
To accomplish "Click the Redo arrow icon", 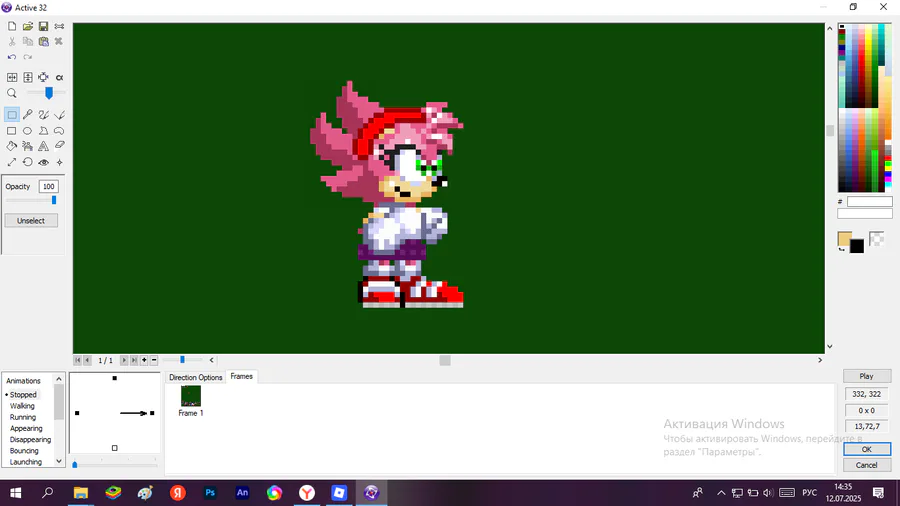I will click(28, 57).
